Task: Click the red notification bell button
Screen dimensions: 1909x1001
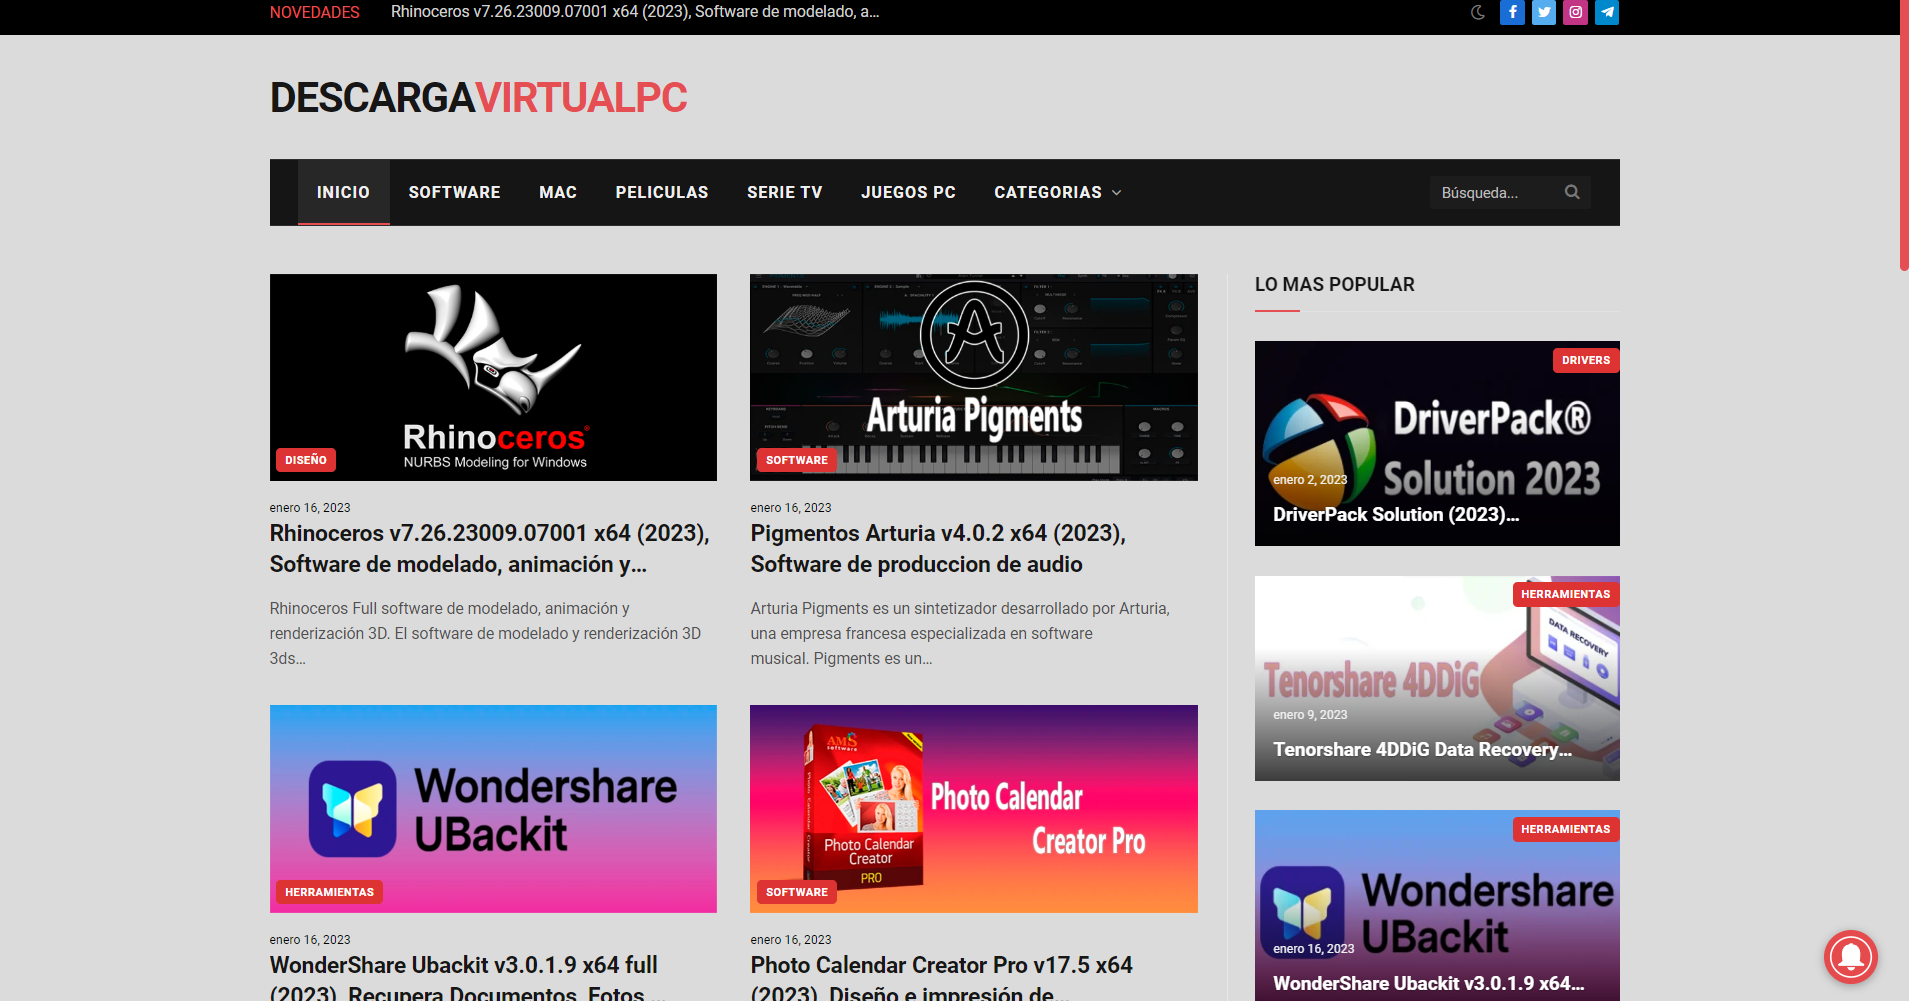Action: 1850,957
